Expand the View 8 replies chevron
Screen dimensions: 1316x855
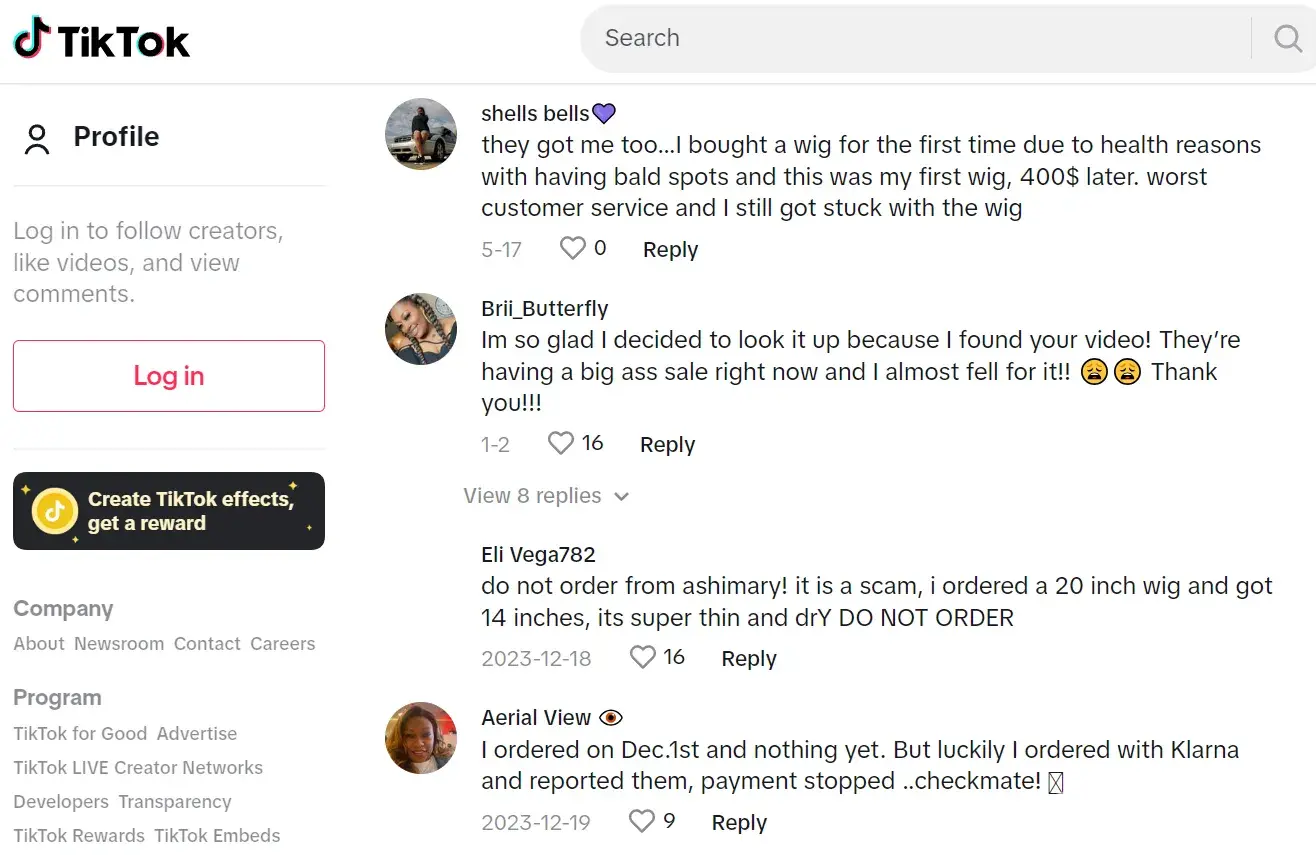tap(621, 497)
